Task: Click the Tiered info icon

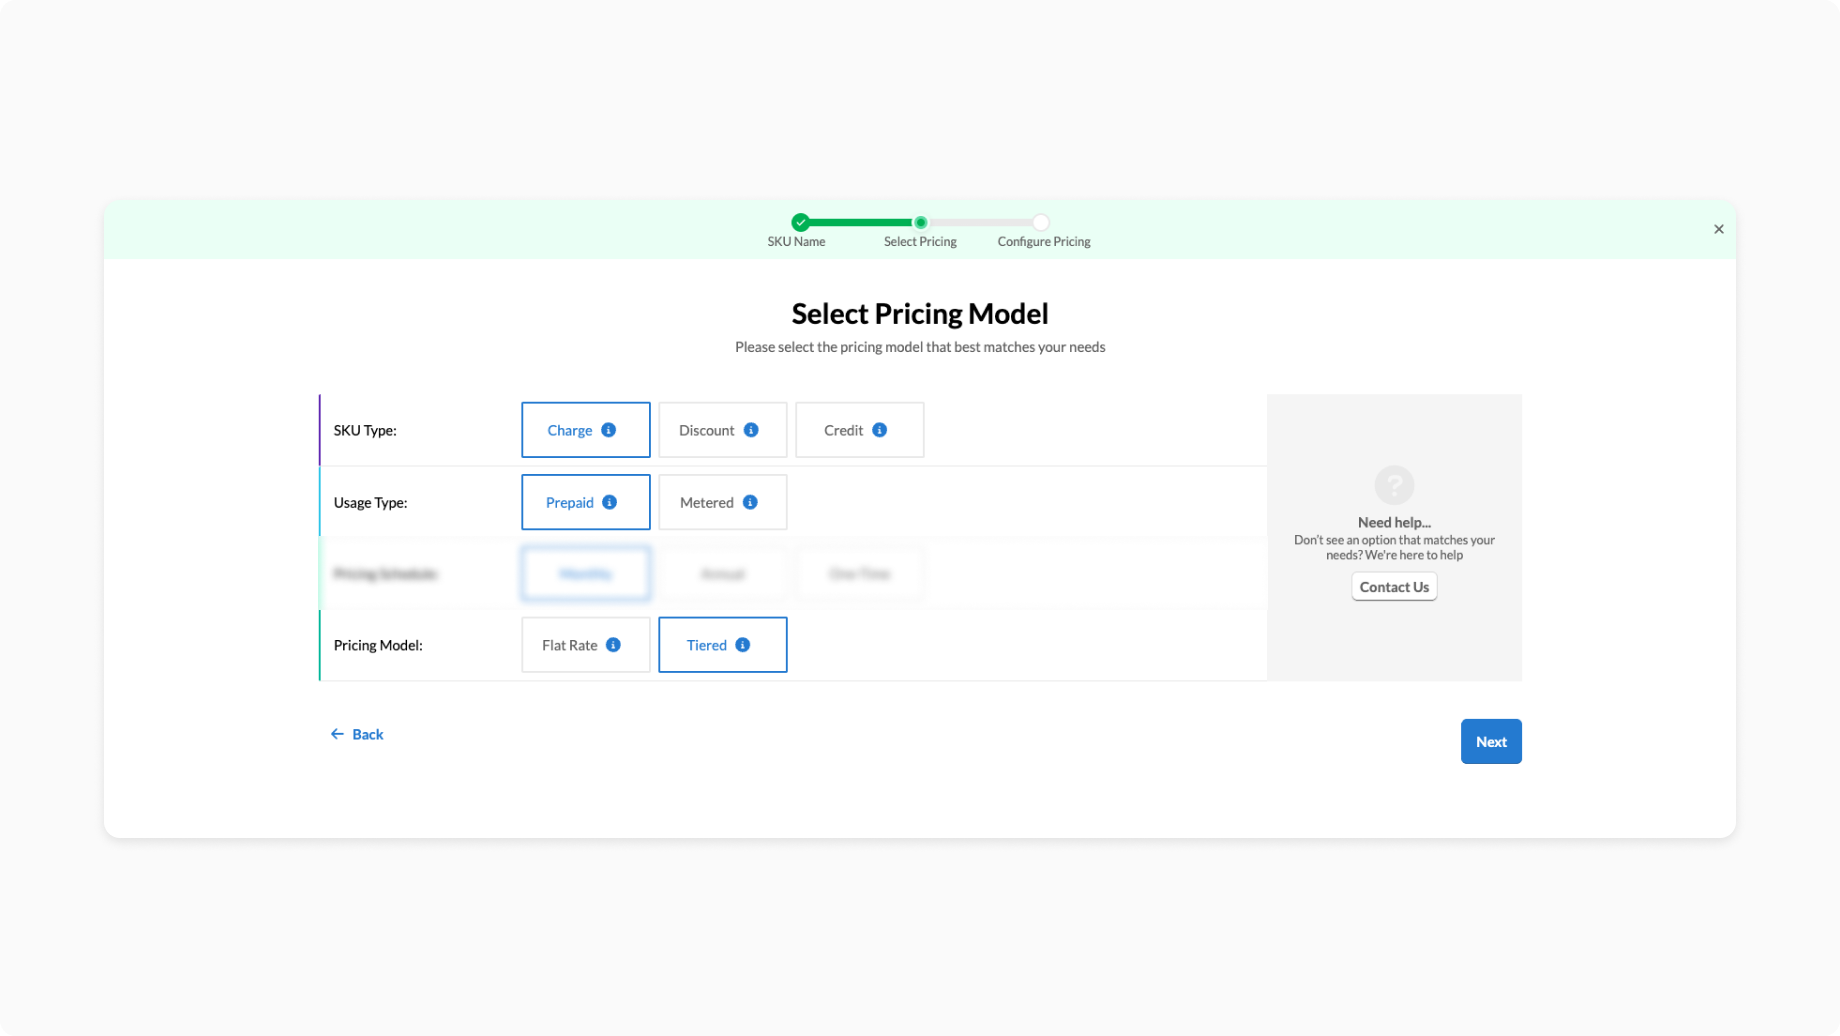Action: [x=742, y=645]
